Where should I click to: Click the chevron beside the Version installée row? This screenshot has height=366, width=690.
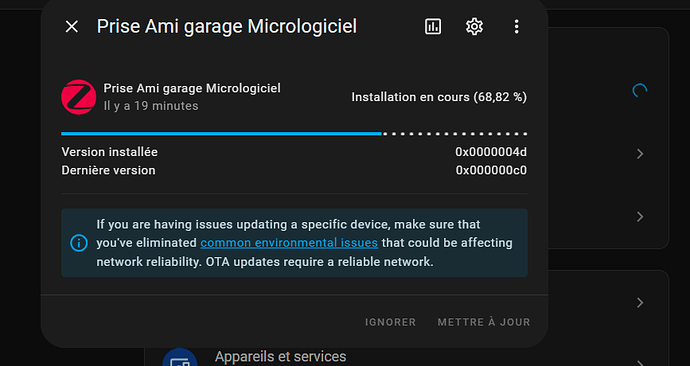coord(640,154)
